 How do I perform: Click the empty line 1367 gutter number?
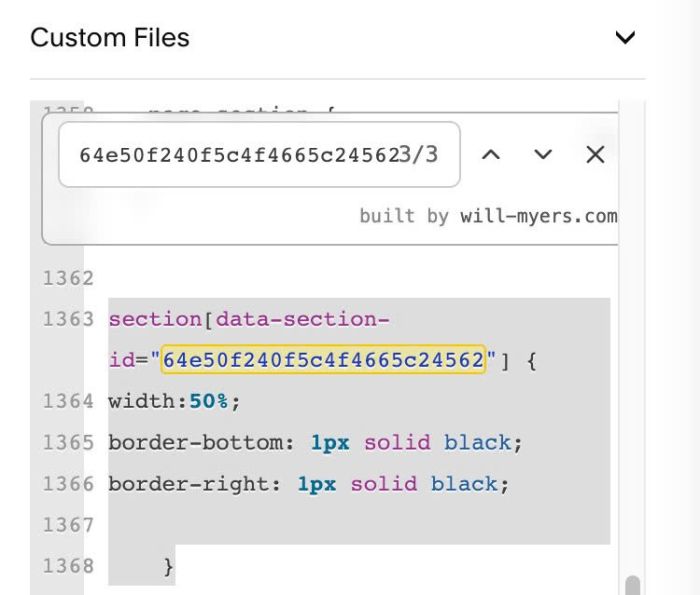coord(68,525)
